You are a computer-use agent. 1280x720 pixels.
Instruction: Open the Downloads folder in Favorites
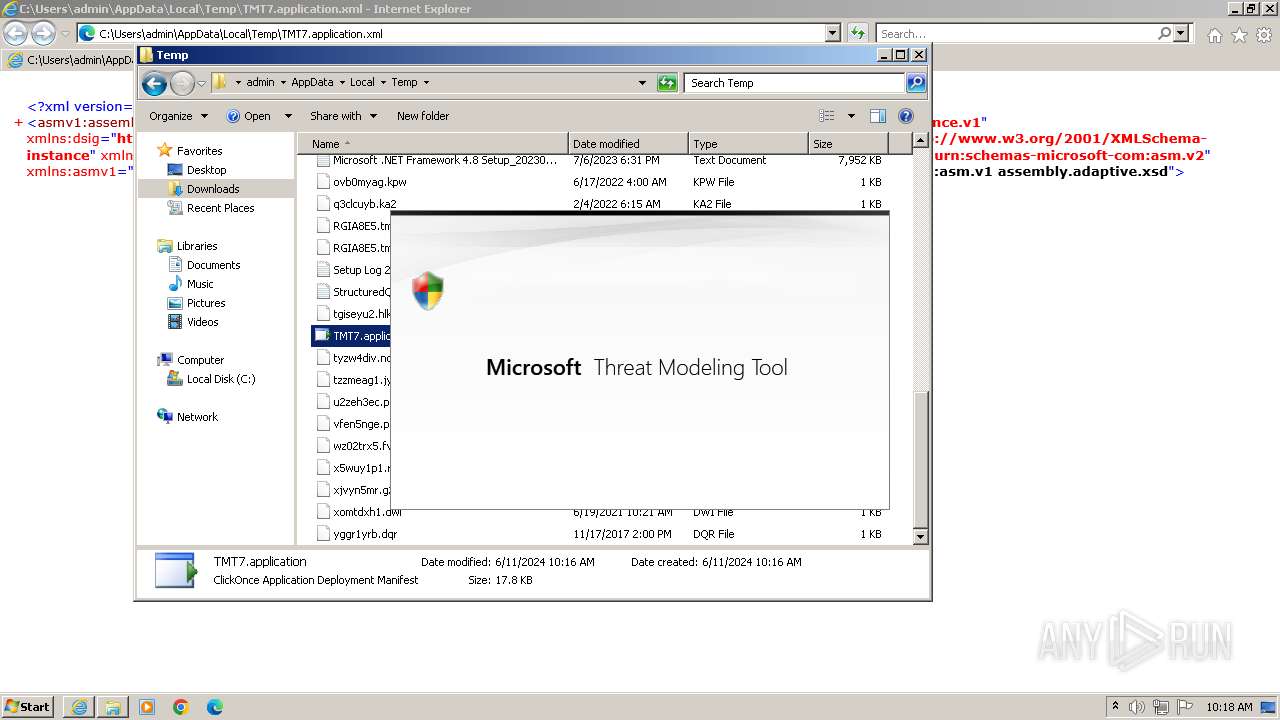pos(212,189)
